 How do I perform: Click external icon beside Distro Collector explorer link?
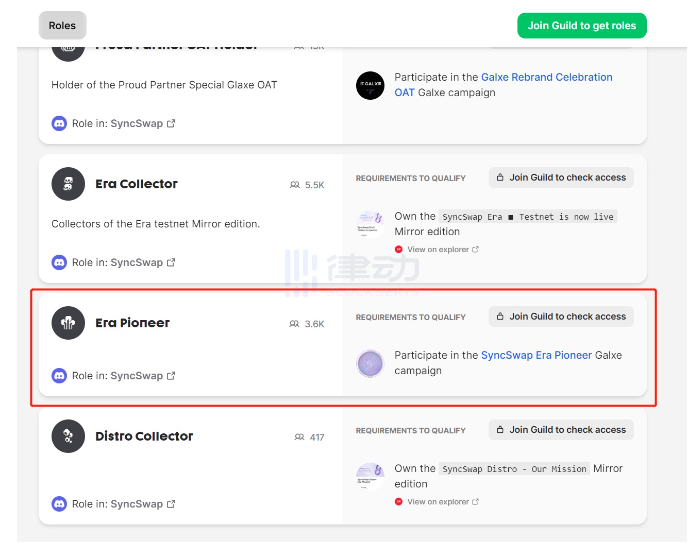coord(475,502)
